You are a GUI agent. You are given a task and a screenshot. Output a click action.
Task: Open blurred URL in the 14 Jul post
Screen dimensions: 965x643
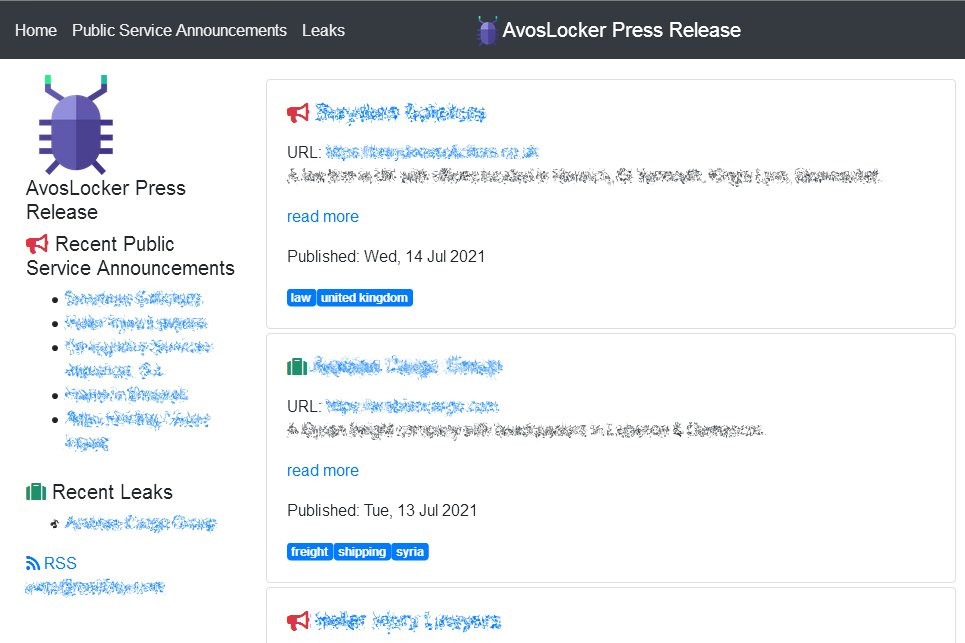pos(431,152)
